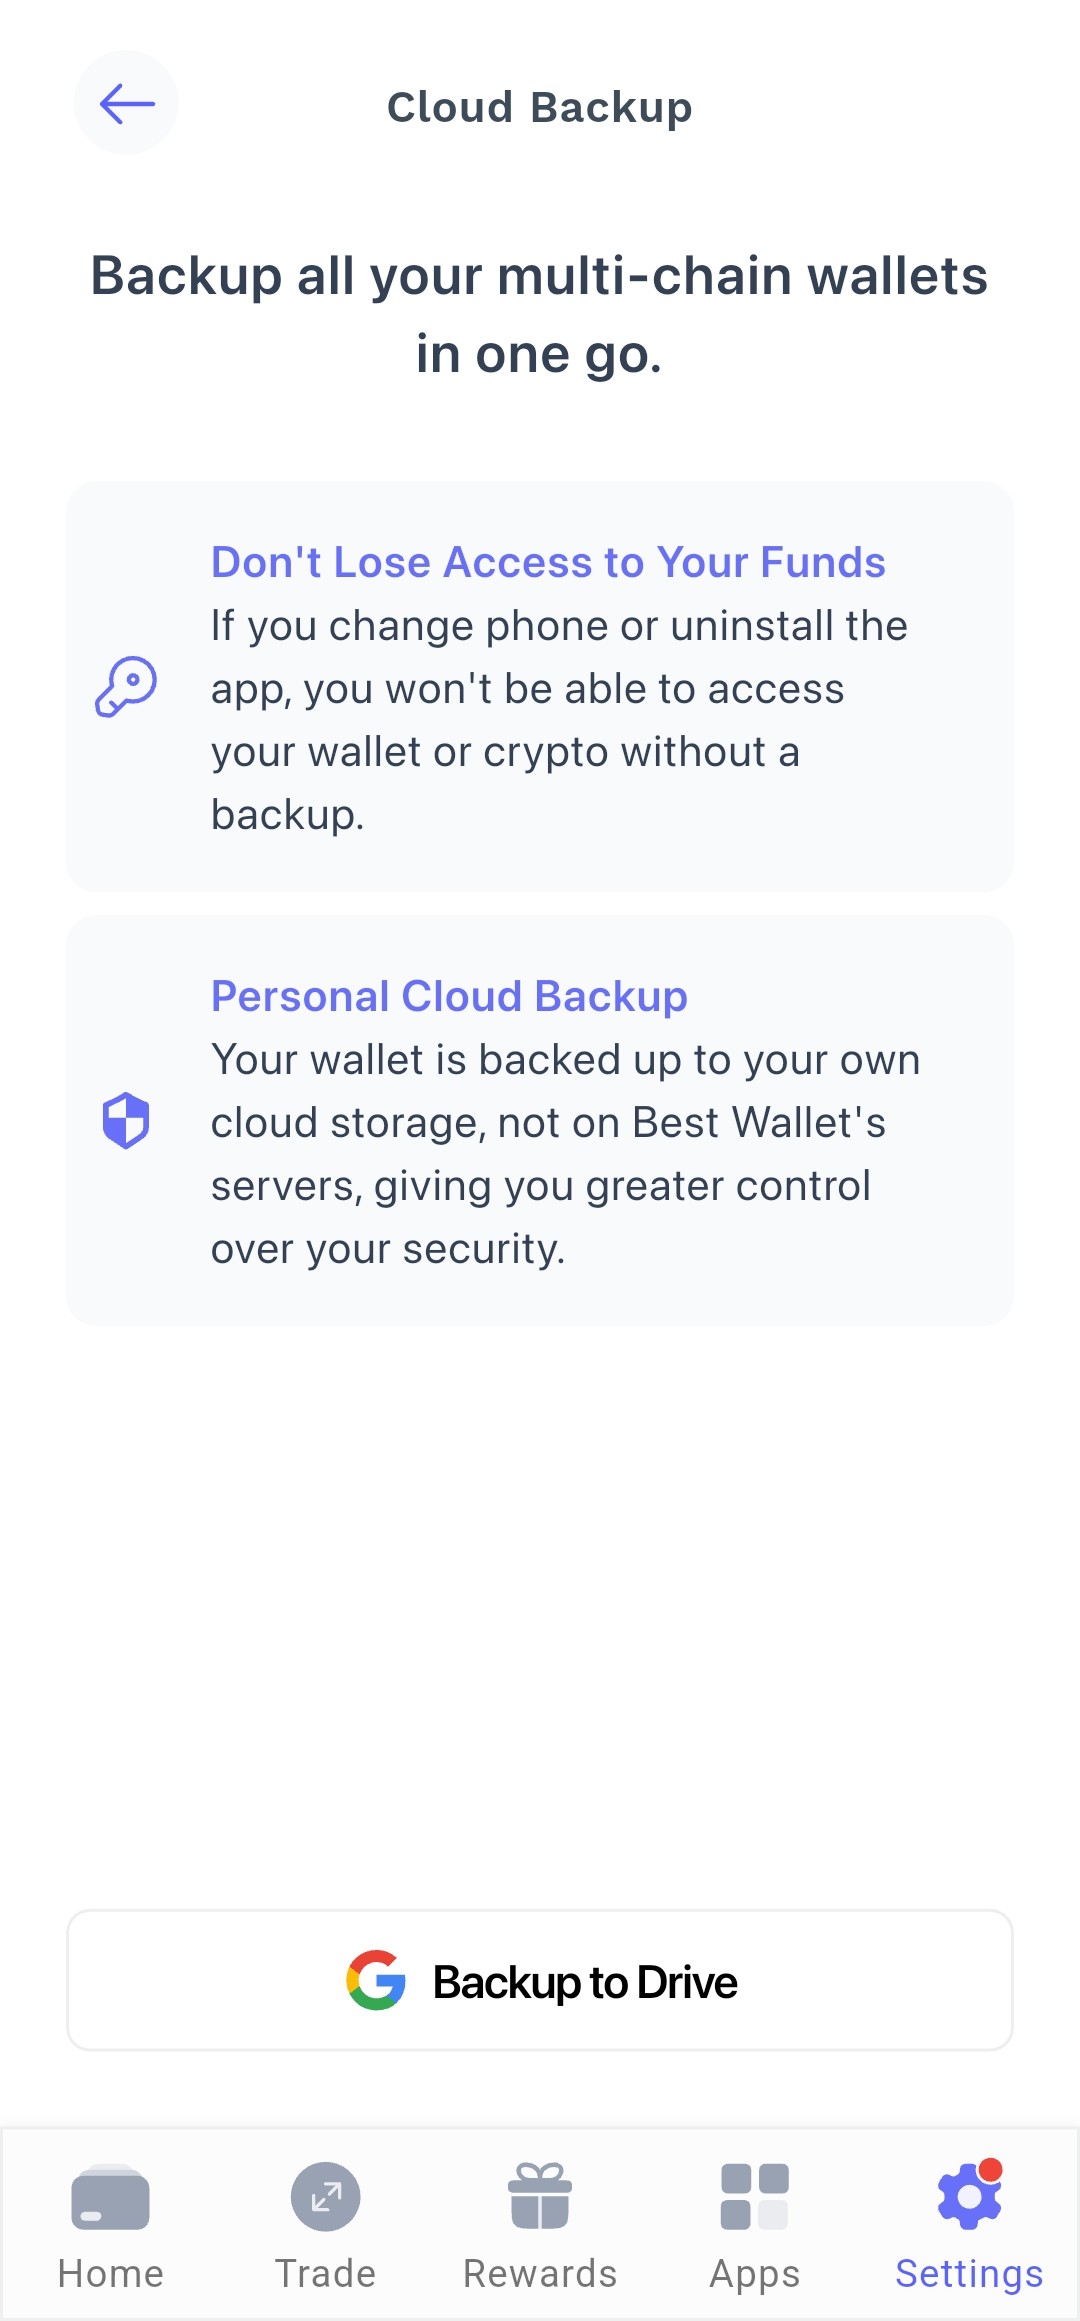Tap the Google logo icon
The height and width of the screenshot is (2321, 1080).
(x=376, y=1980)
